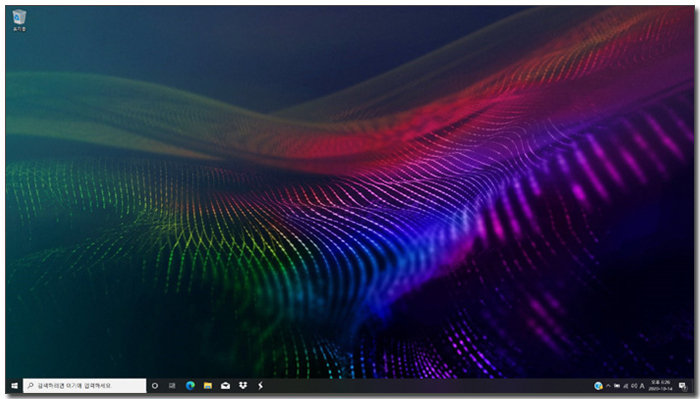Expand the hidden tray icons chevron
Viewport: 700px width, 399px height.
pos(608,386)
